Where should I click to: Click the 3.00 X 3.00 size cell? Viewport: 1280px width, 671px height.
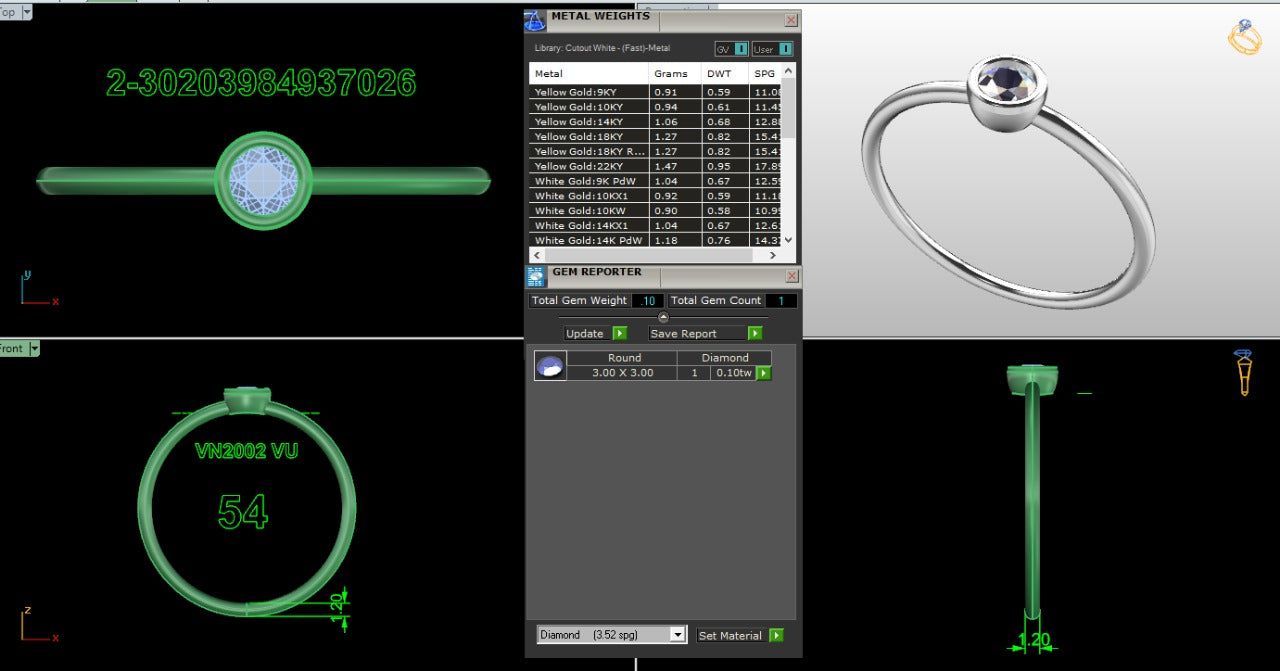(622, 373)
